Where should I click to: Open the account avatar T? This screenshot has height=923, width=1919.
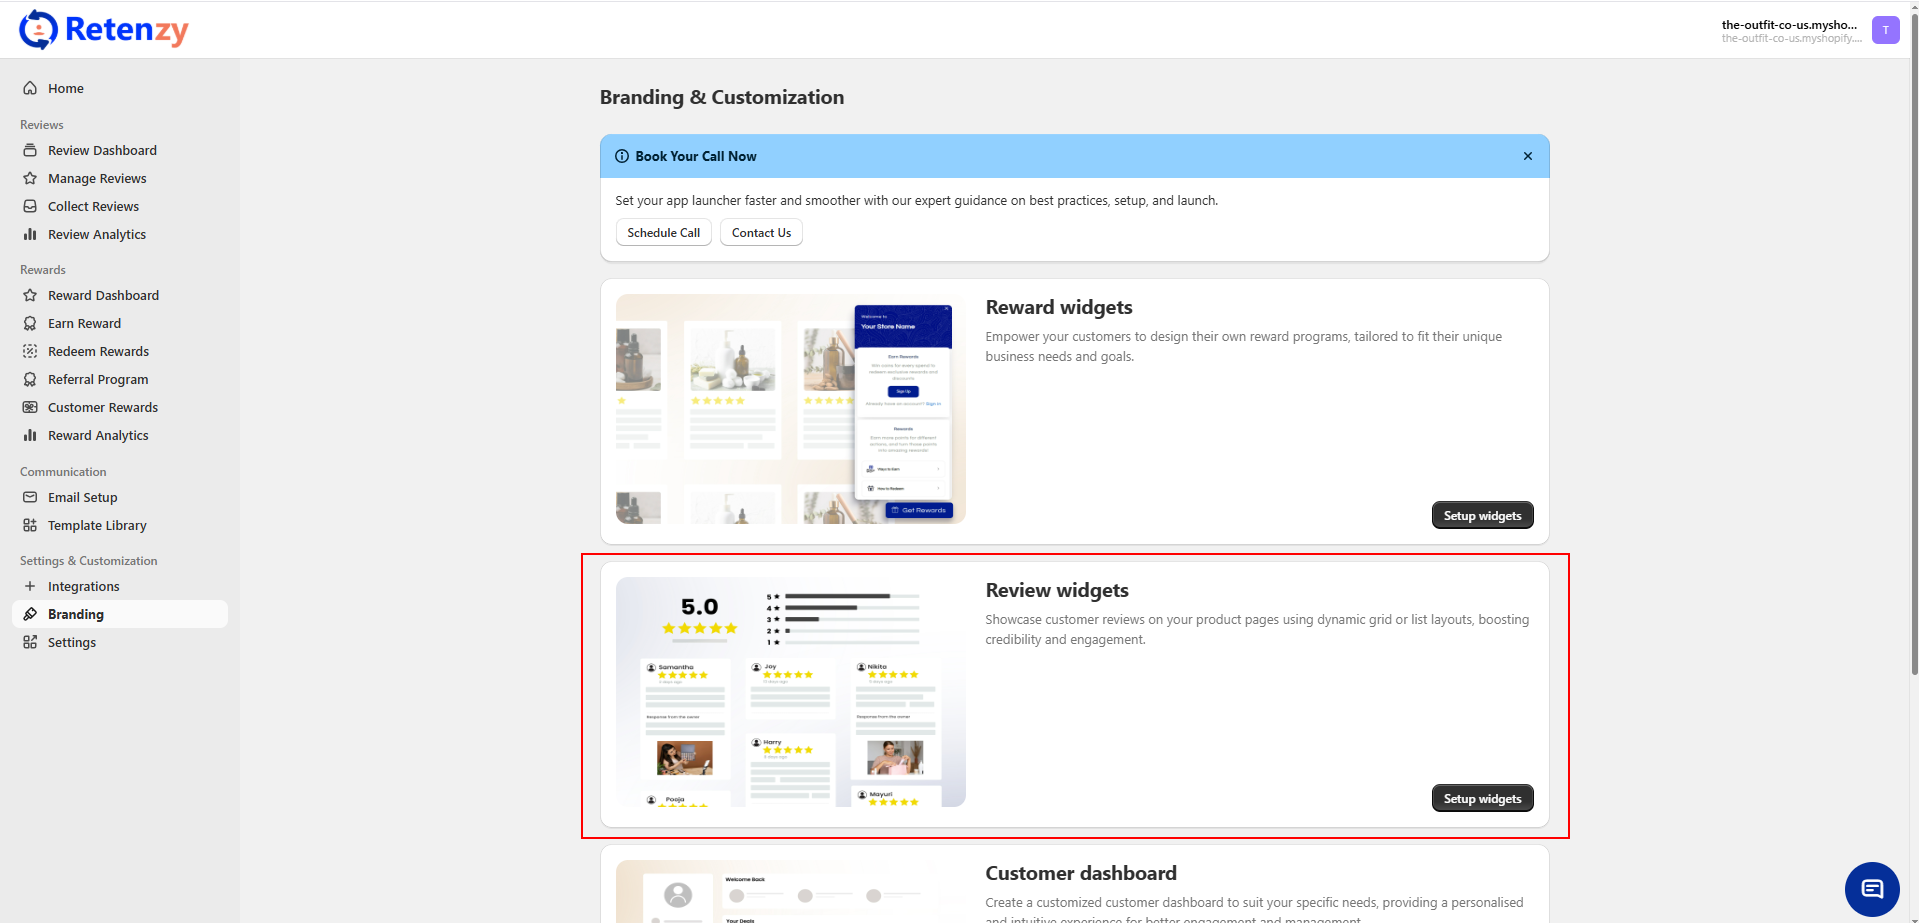pos(1886,30)
